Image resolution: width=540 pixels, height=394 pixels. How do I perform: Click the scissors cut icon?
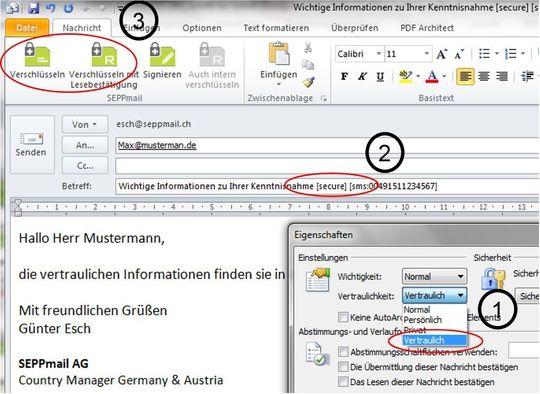click(308, 48)
